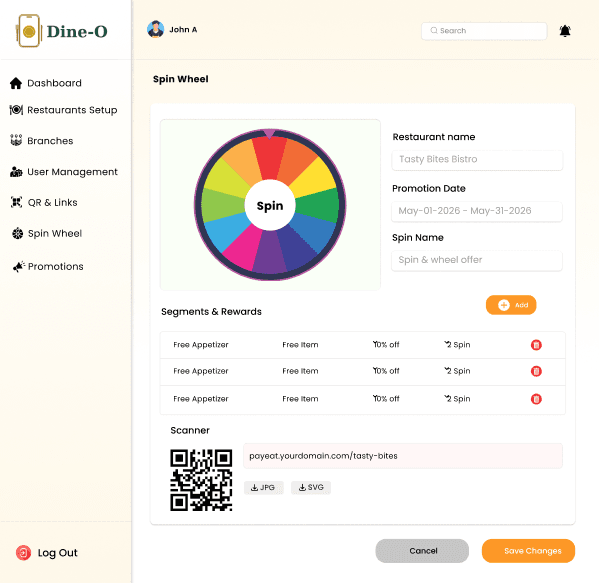
Task: Click the Branches icon in sidebar
Action: coord(16,141)
